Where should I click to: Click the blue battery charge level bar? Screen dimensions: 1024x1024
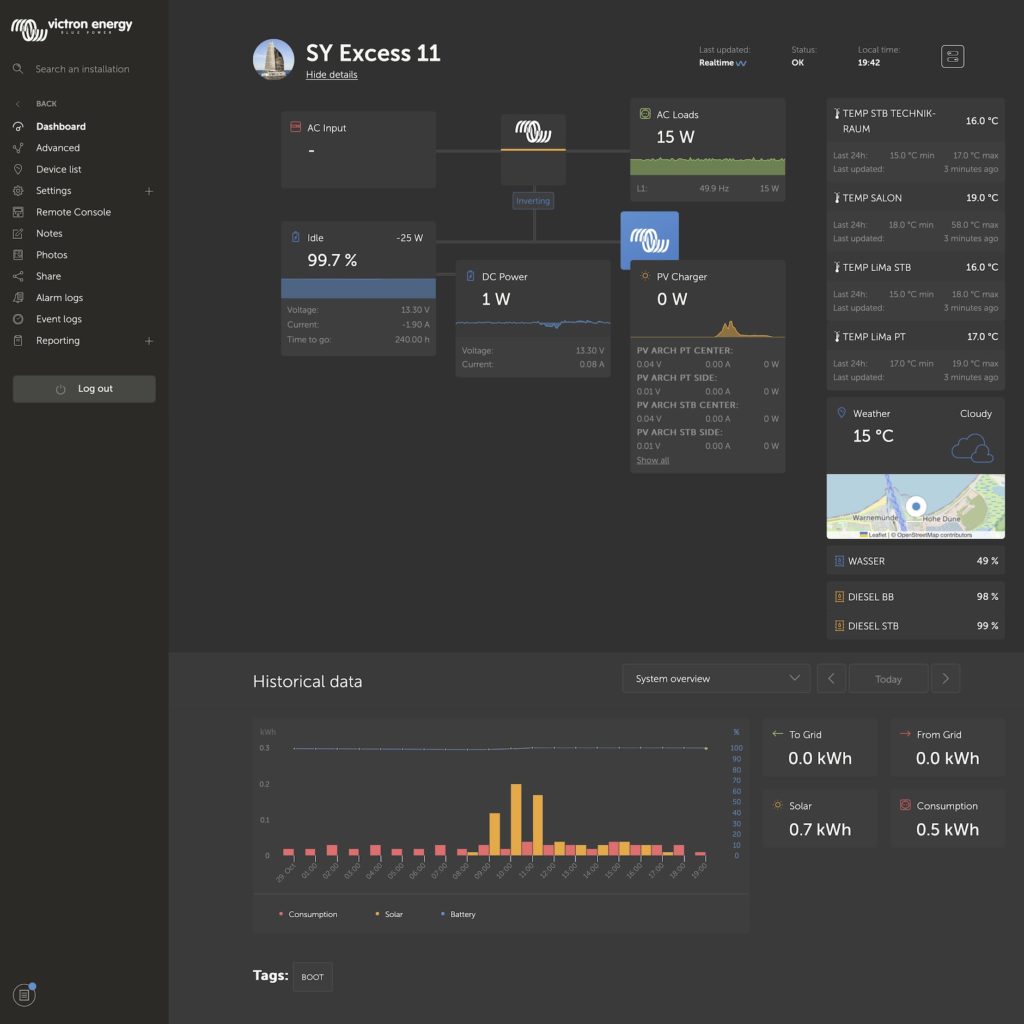pyautogui.click(x=359, y=288)
